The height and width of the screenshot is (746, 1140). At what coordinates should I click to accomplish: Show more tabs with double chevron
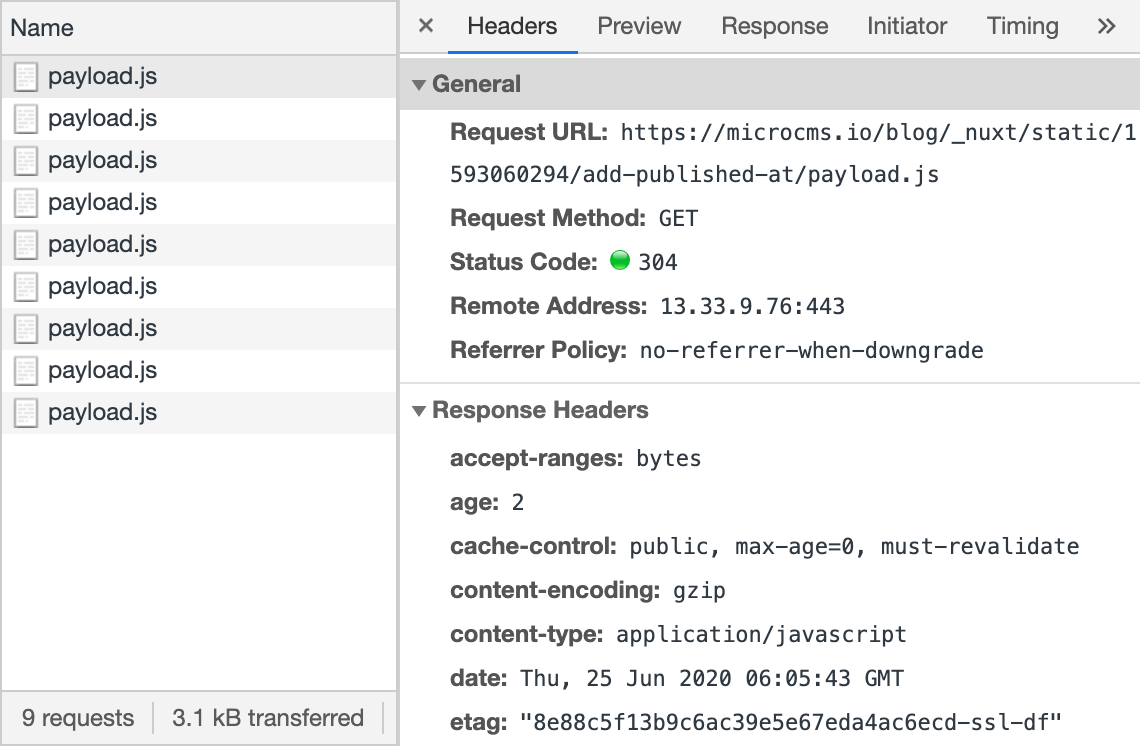coord(1106,26)
